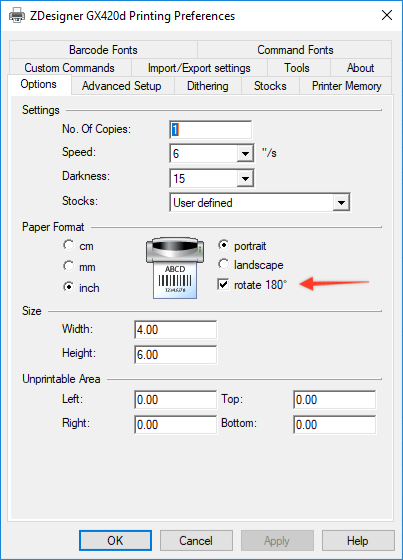
Task: Switch to the Advanced Setup tab
Action: tap(121, 86)
